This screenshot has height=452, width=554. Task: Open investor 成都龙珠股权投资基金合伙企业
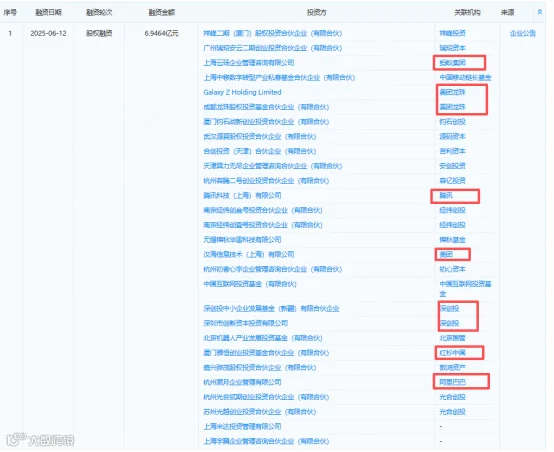pyautogui.click(x=266, y=107)
